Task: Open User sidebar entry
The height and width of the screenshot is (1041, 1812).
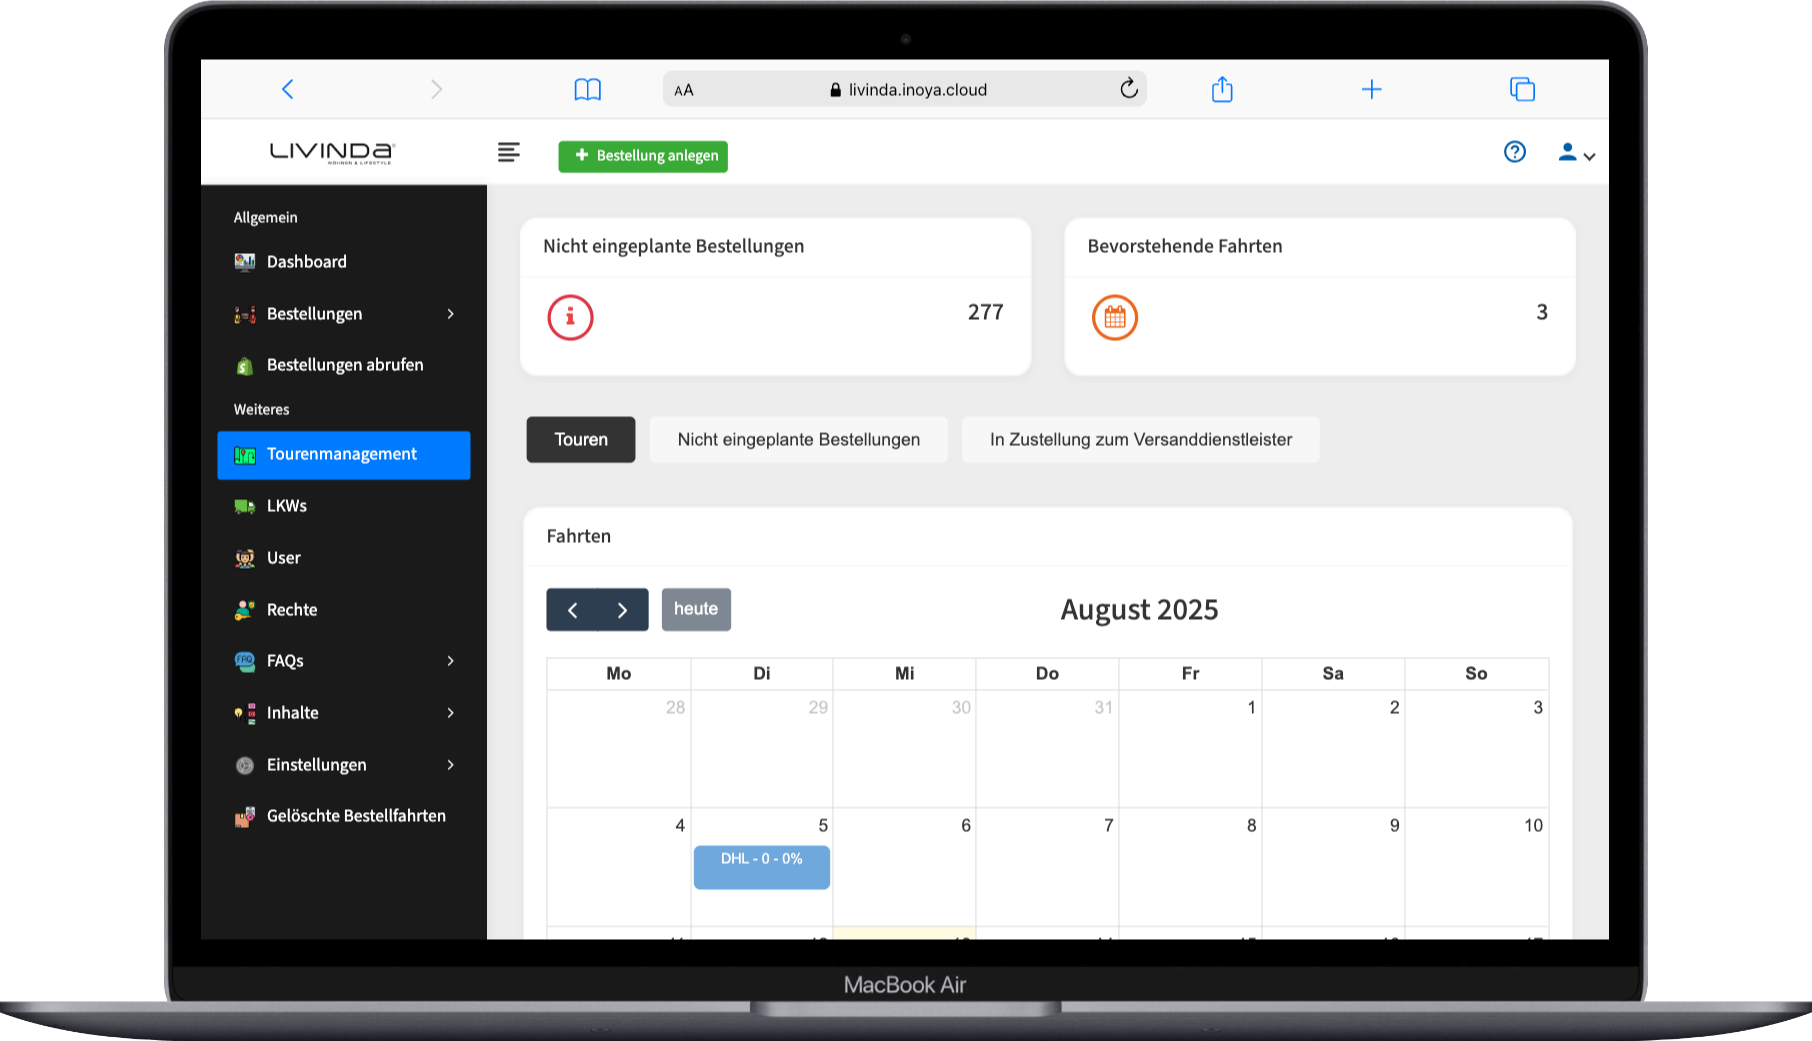Action: tap(343, 558)
